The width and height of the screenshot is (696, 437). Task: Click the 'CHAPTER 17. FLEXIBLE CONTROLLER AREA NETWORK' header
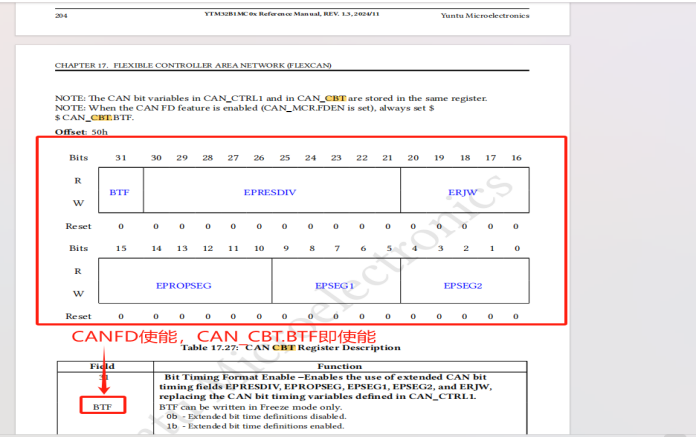click(193, 65)
